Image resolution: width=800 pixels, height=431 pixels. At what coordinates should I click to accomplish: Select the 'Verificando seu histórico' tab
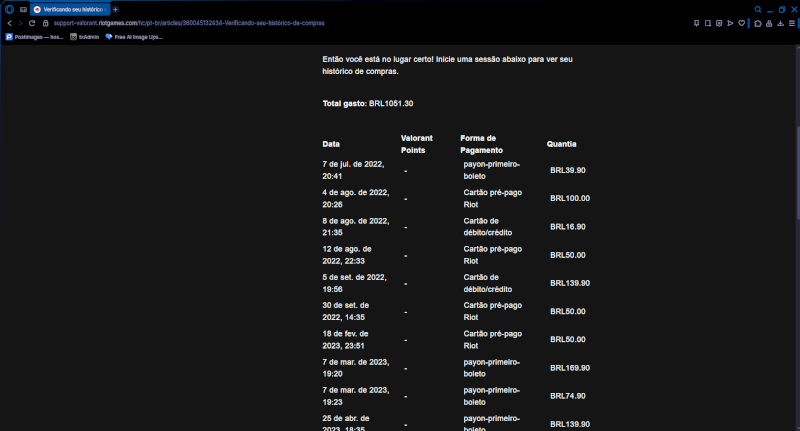coord(70,9)
